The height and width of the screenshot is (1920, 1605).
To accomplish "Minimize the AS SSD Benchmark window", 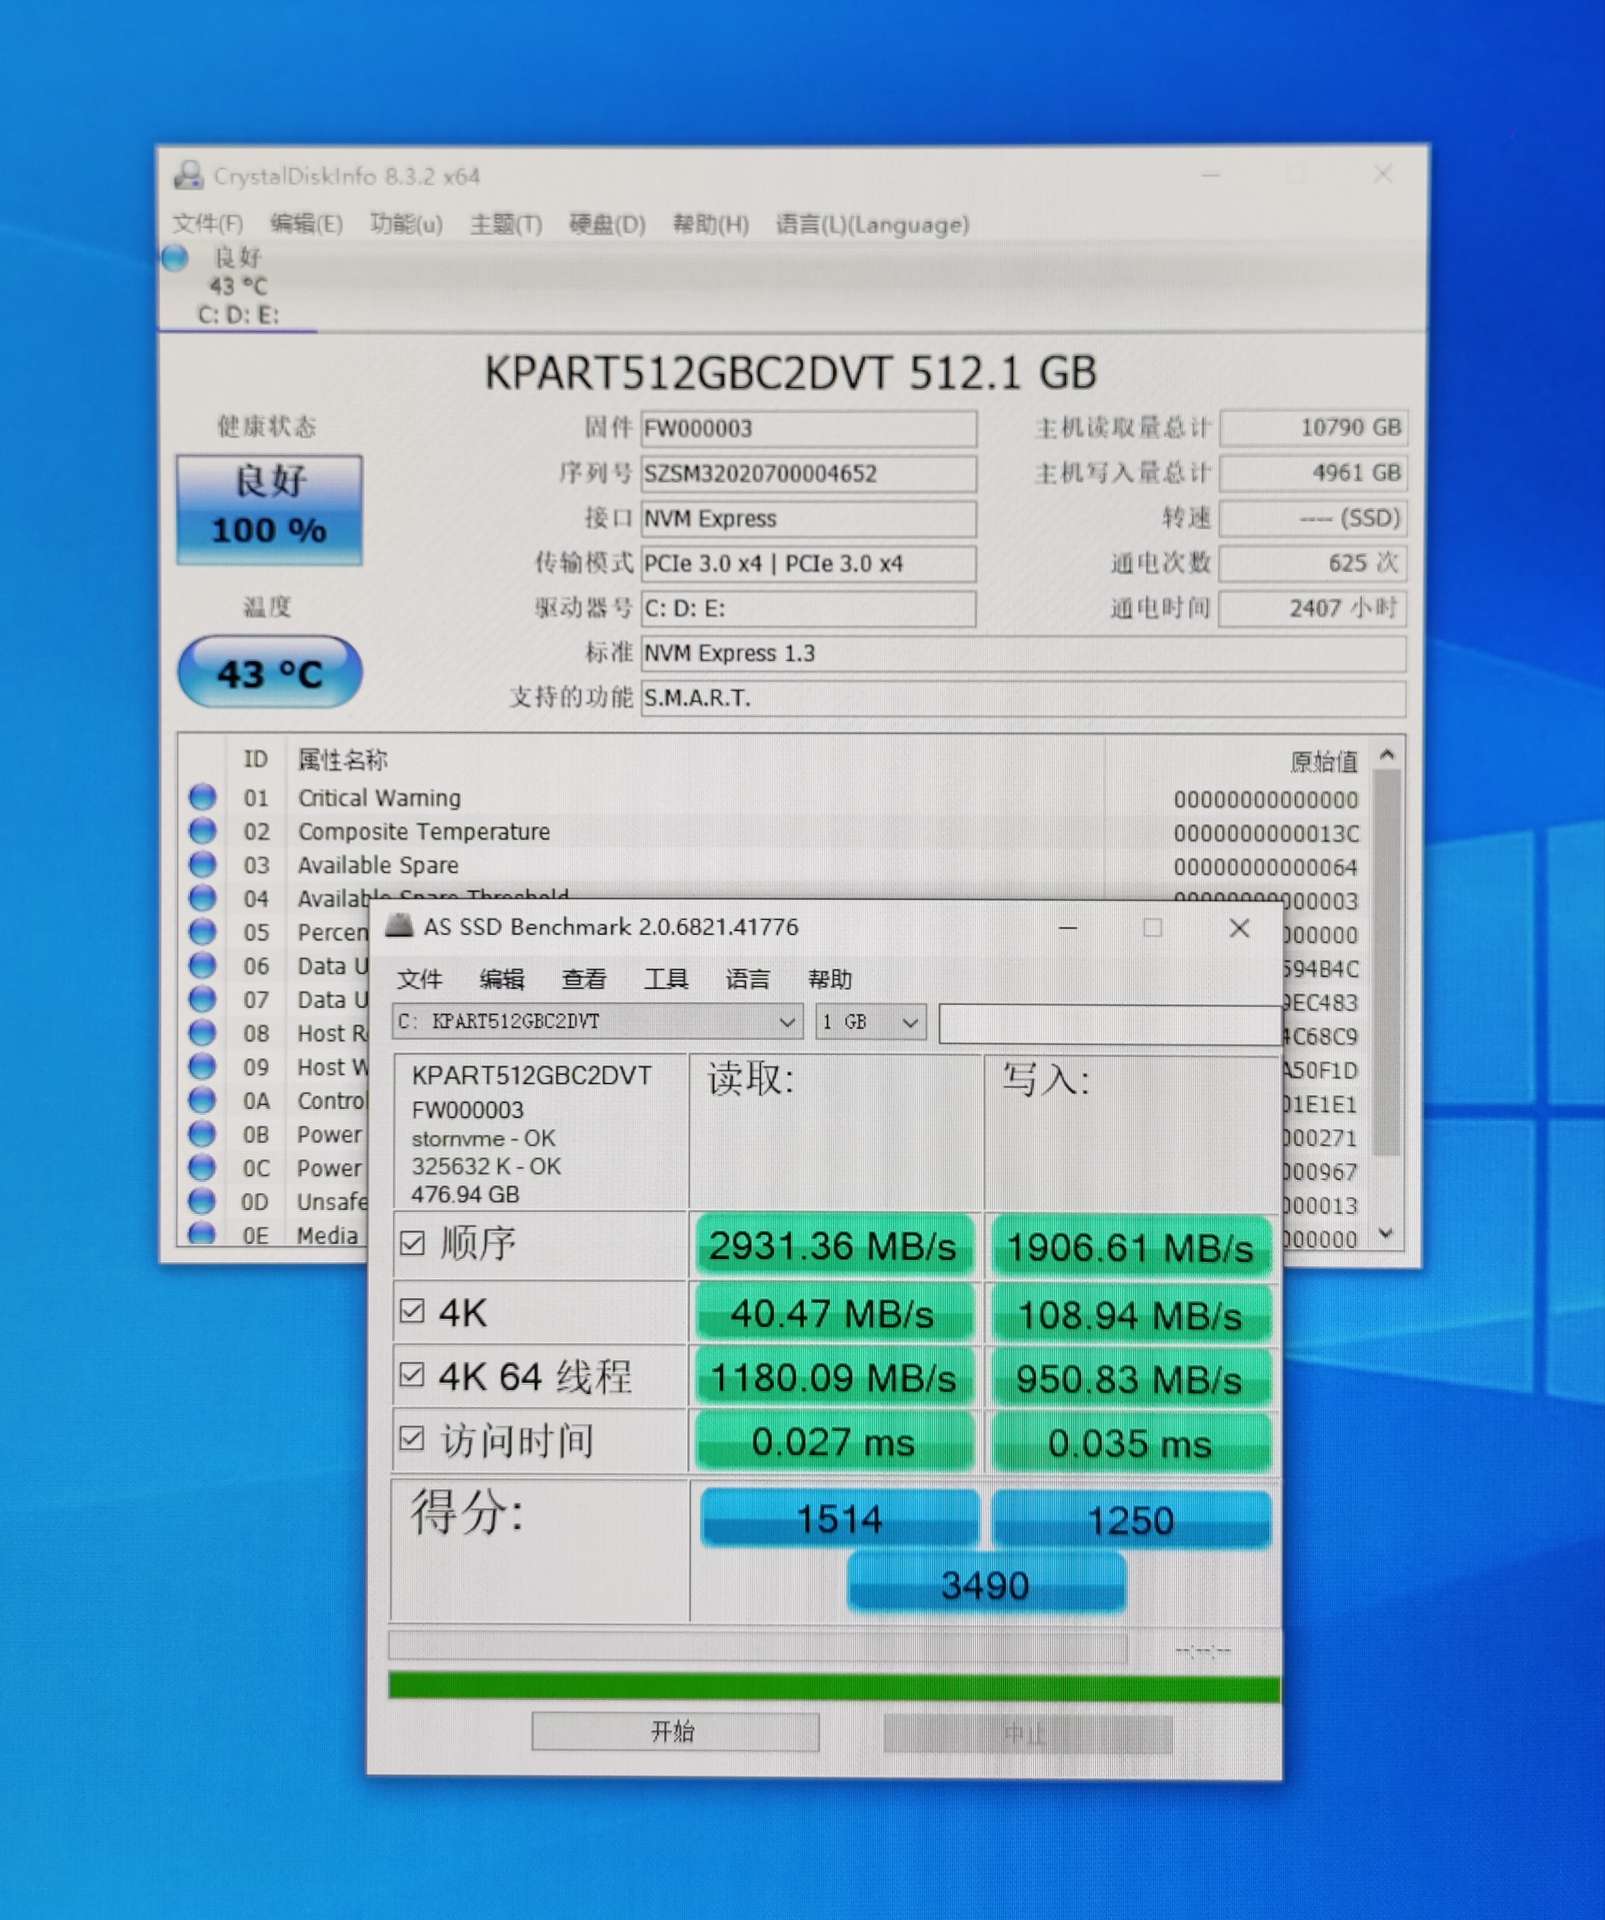I will (x=1068, y=927).
